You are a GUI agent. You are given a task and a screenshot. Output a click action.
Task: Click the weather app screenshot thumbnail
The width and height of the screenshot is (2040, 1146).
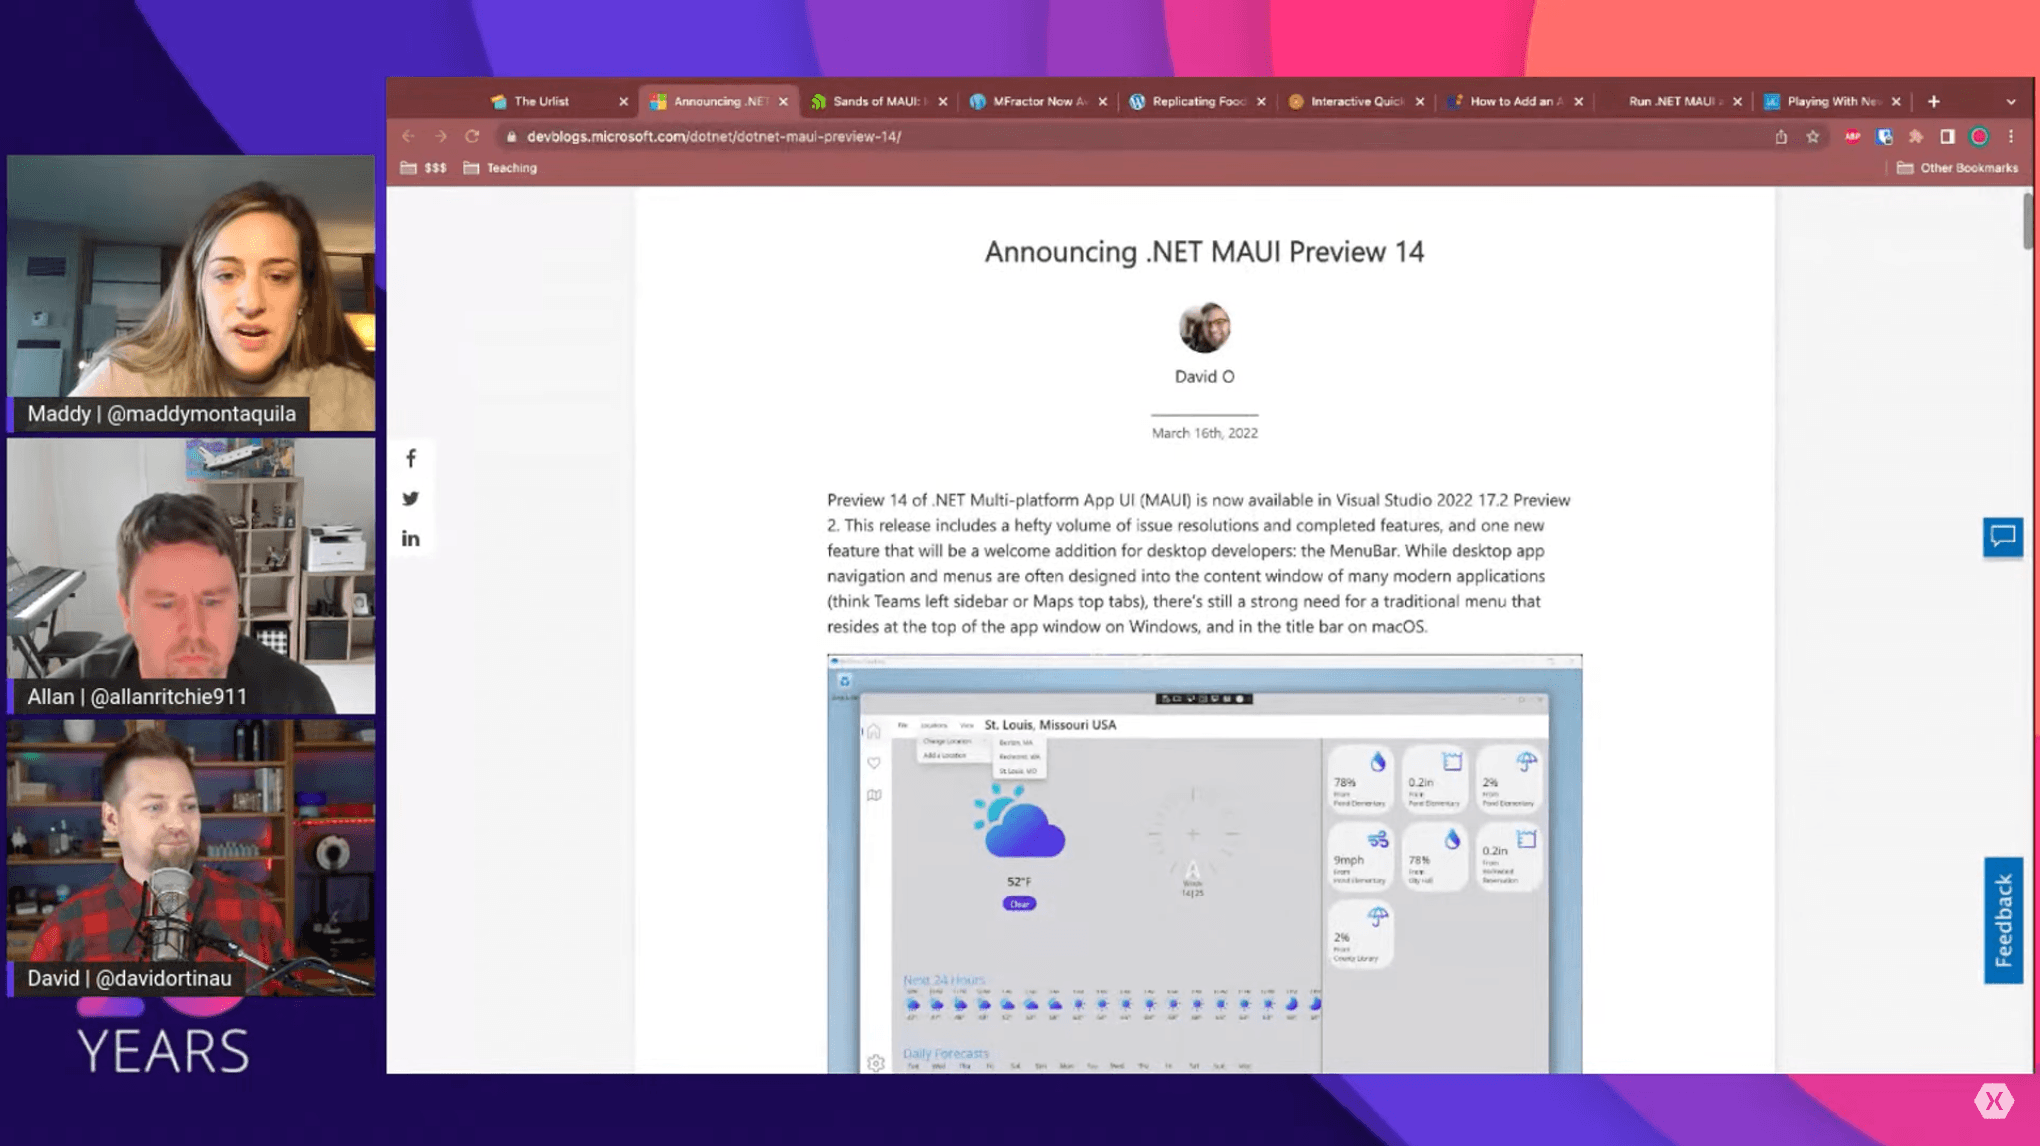click(1204, 862)
